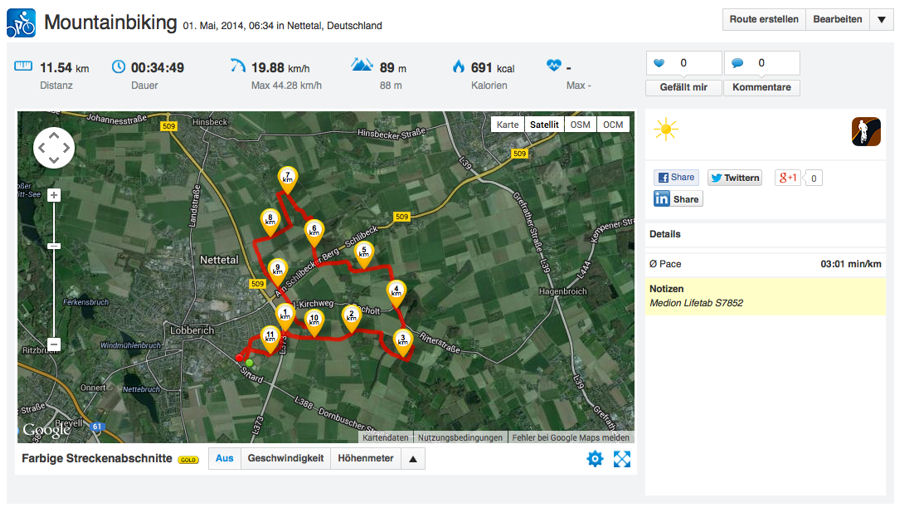900x513 pixels.
Task: Click the Details heading
Action: (665, 234)
